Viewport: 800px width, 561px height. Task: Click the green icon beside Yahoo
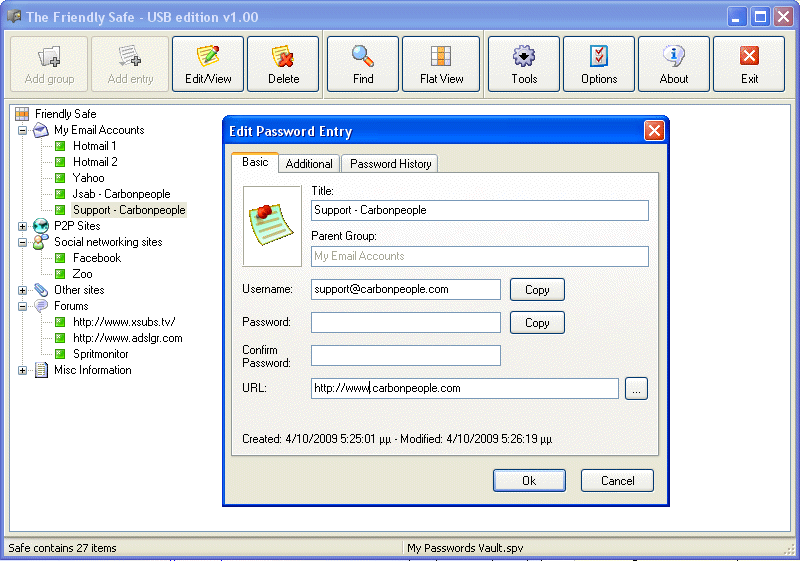pos(60,178)
